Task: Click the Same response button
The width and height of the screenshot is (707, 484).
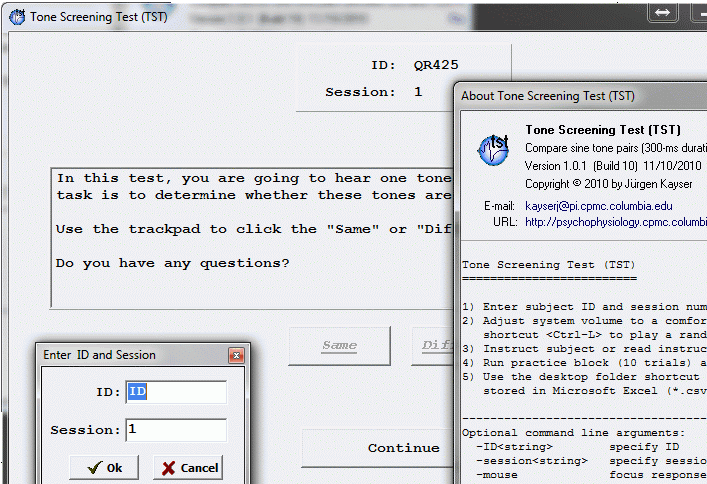Action: click(339, 346)
